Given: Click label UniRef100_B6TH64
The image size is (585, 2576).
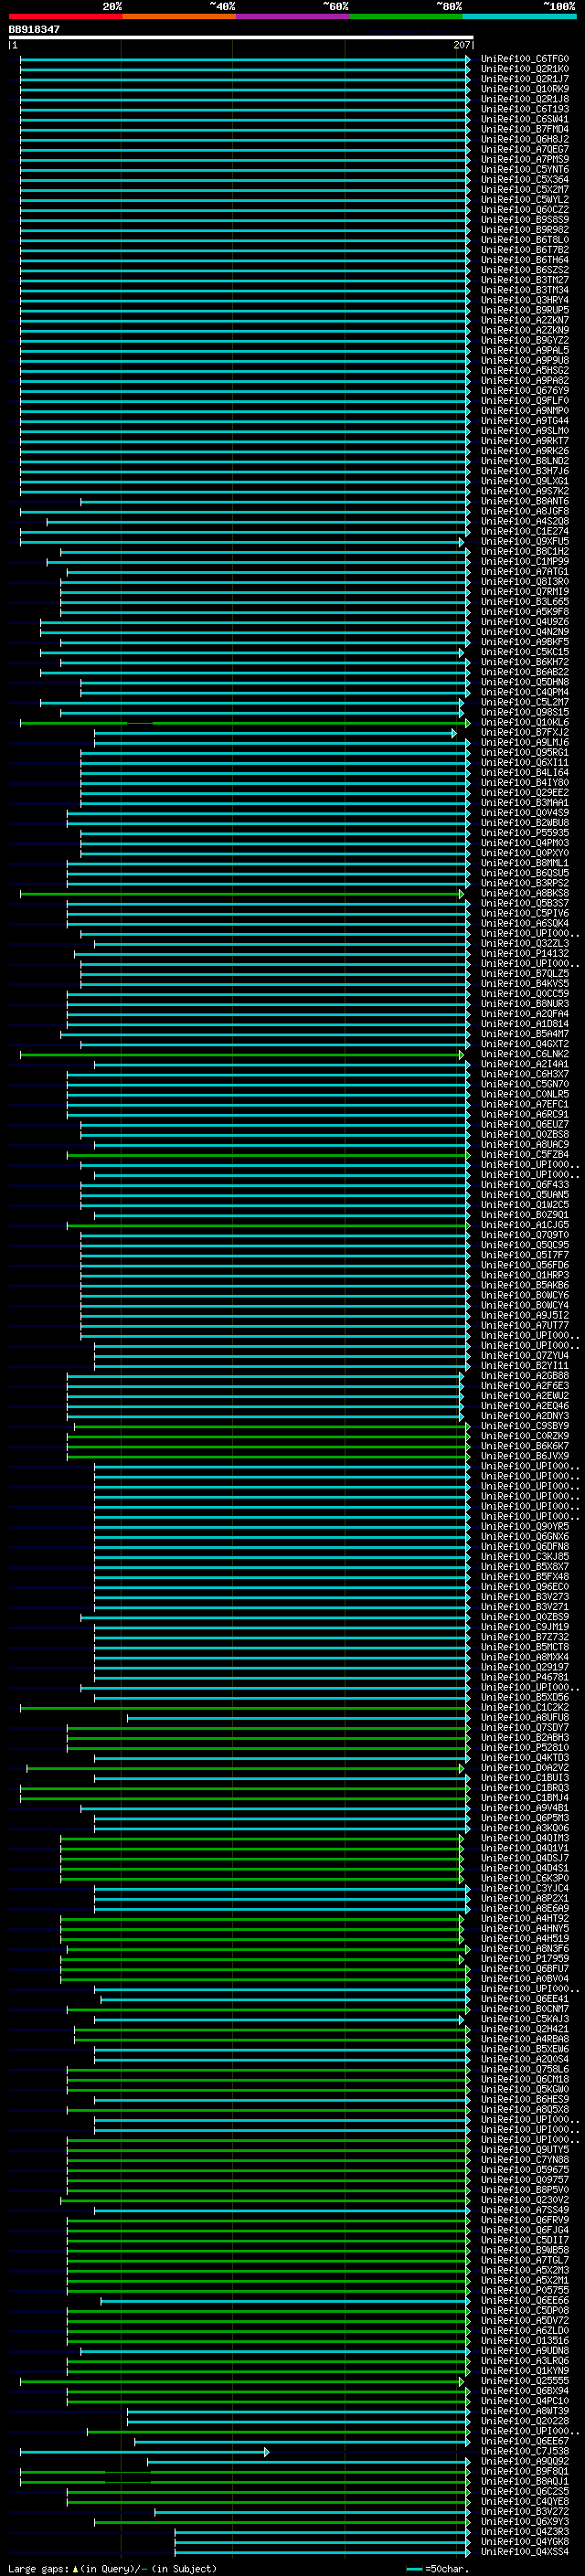Looking at the screenshot, I should point(524,259).
